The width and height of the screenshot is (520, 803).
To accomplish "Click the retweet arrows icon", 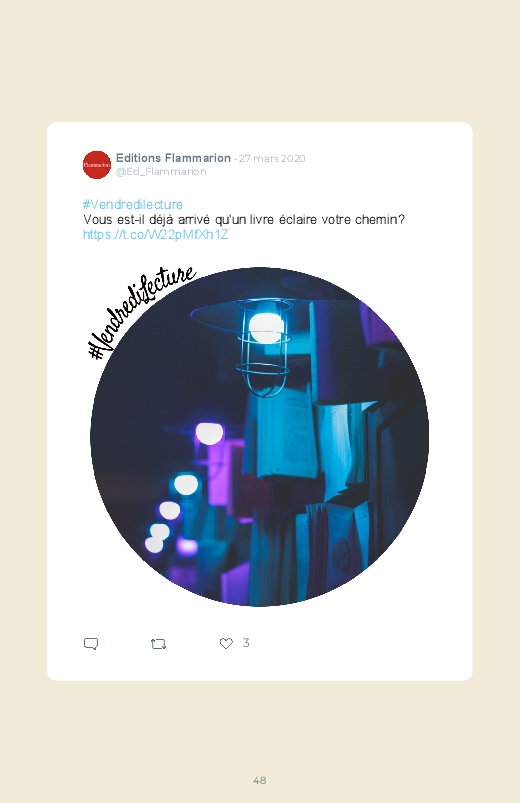I will coord(158,644).
